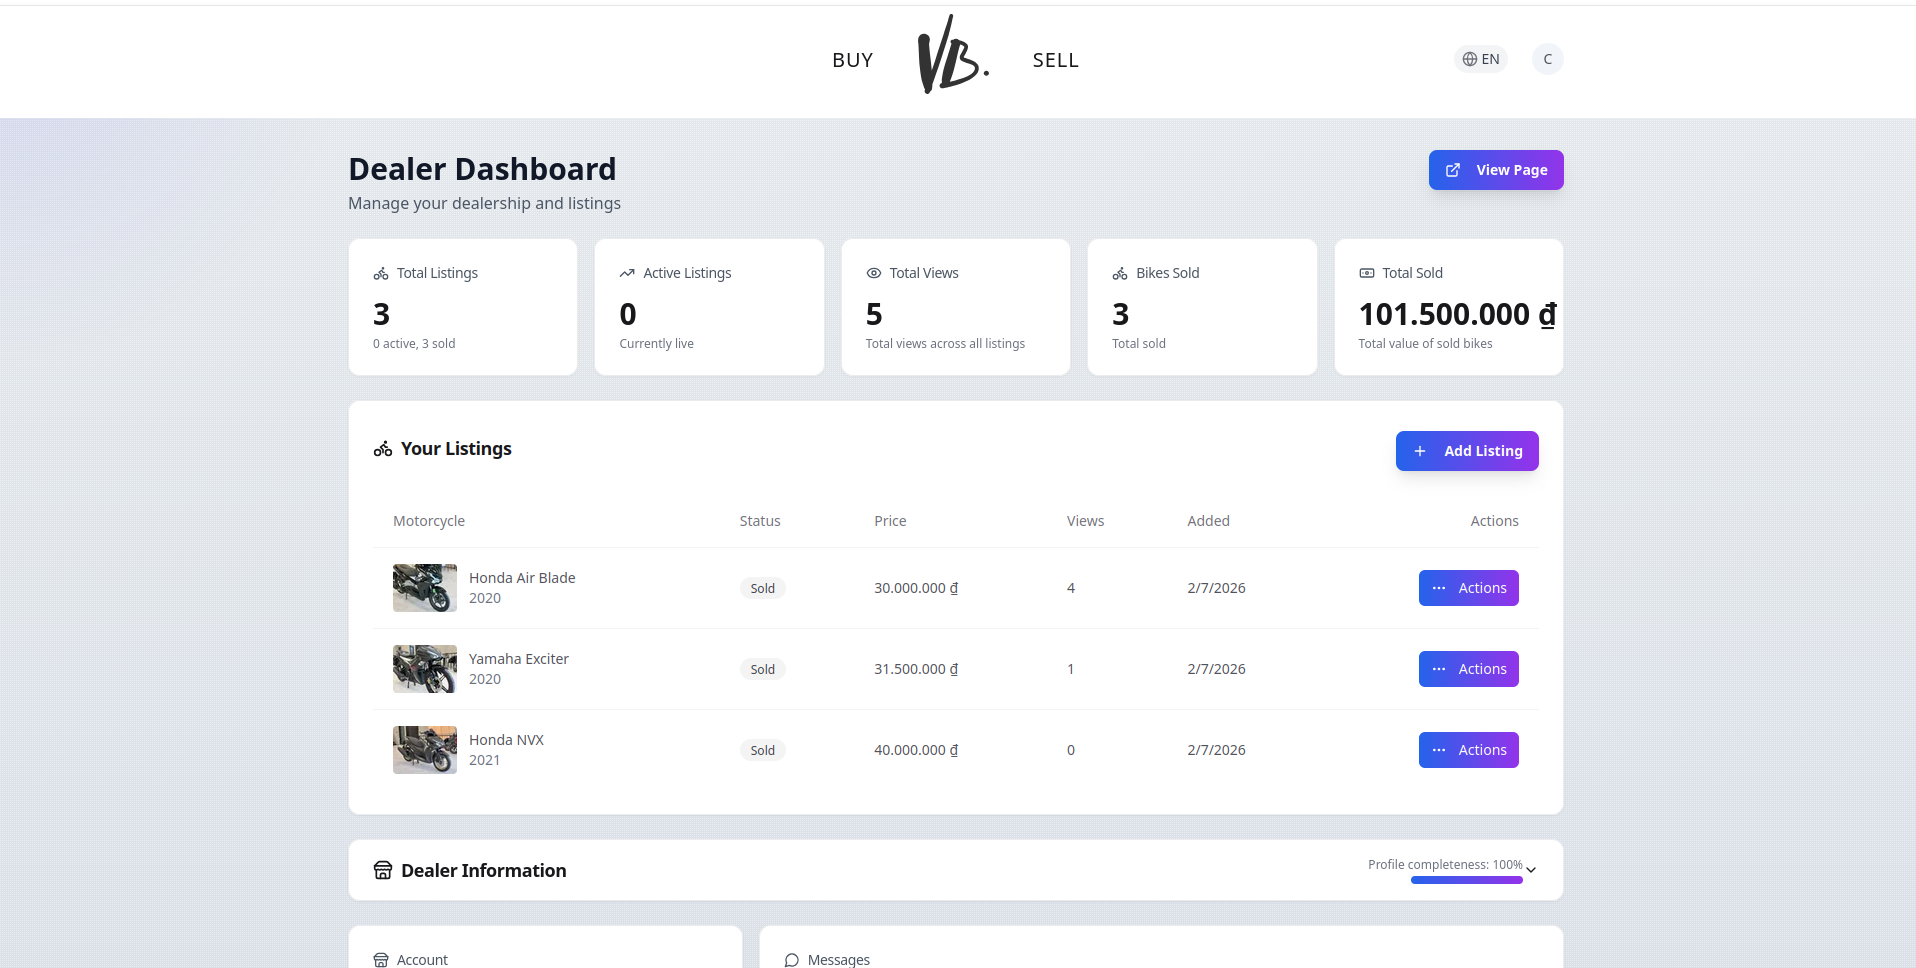The width and height of the screenshot is (1916, 968).
Task: Open the user avatar C menu
Action: click(1547, 59)
